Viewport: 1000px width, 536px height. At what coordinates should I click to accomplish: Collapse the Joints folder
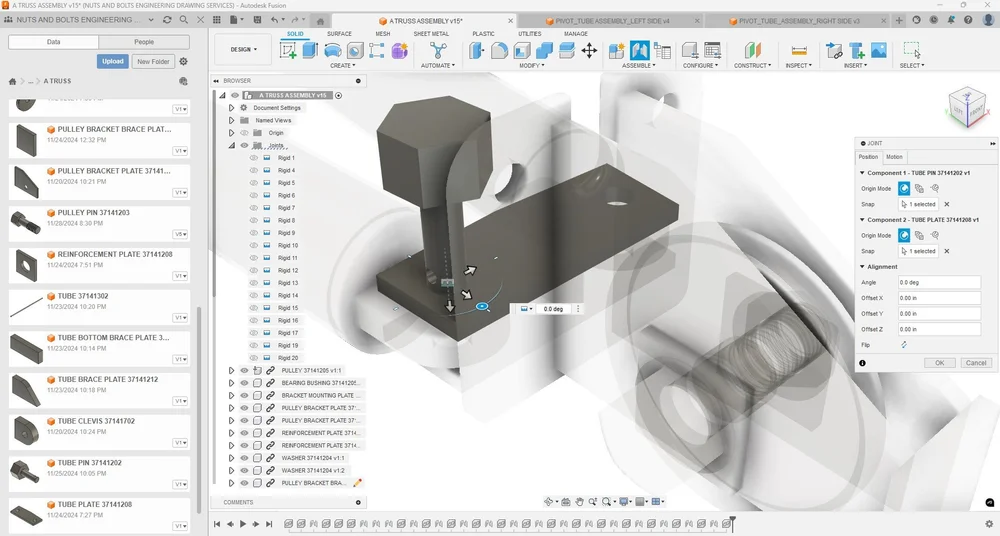232,145
